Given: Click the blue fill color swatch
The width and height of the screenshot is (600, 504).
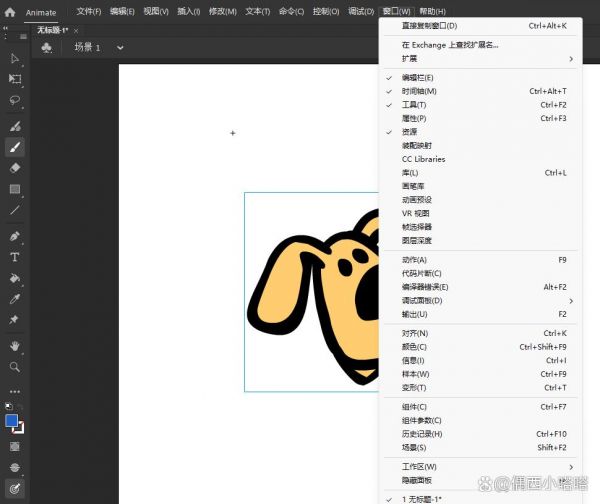Looking at the screenshot, I should pyautogui.click(x=12, y=421).
